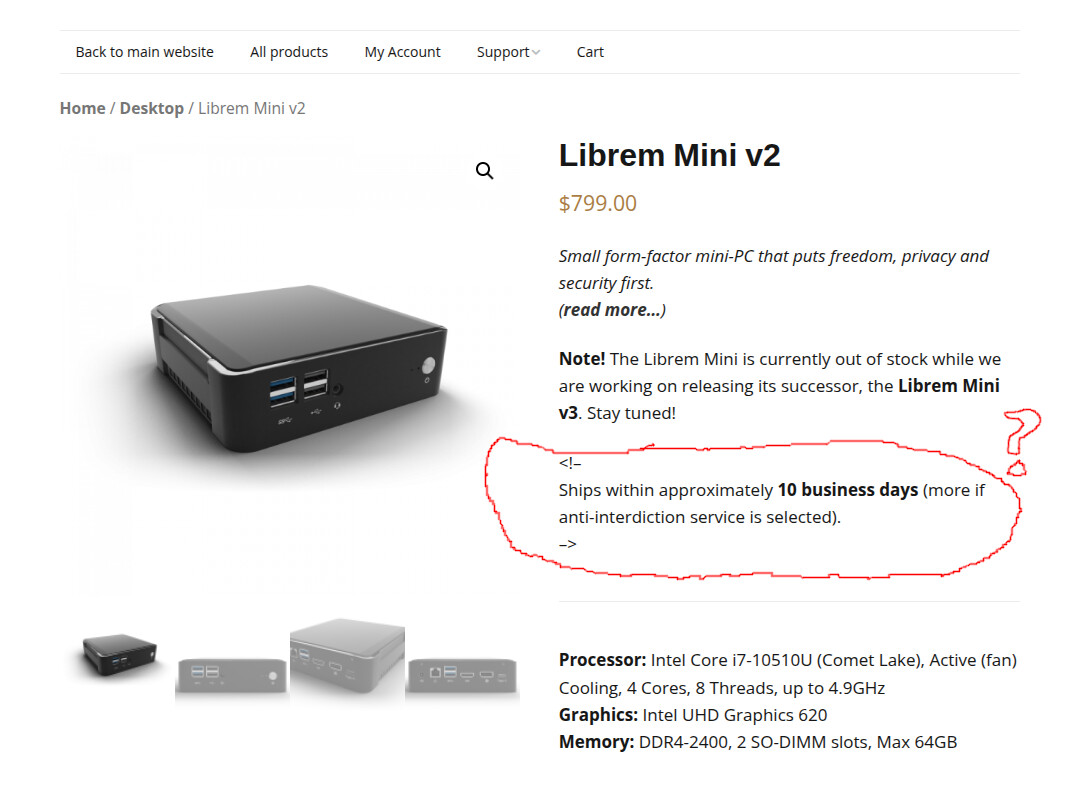Viewport: 1080px width, 801px height.
Task: Click the red question mark annotation
Action: pos(1021,441)
